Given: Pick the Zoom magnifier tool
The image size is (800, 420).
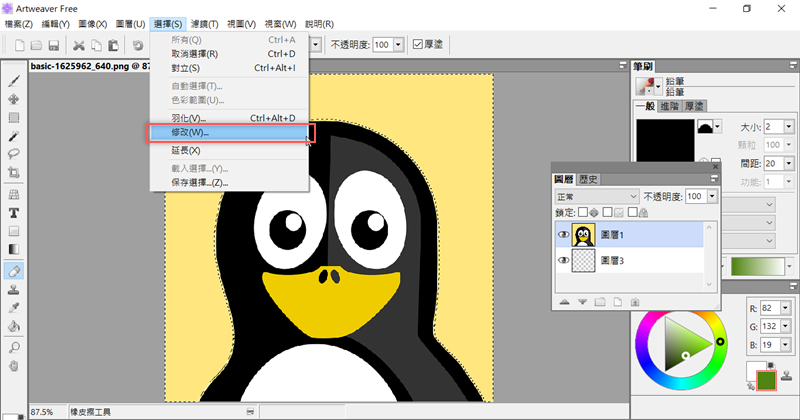Looking at the screenshot, I should tap(14, 347).
